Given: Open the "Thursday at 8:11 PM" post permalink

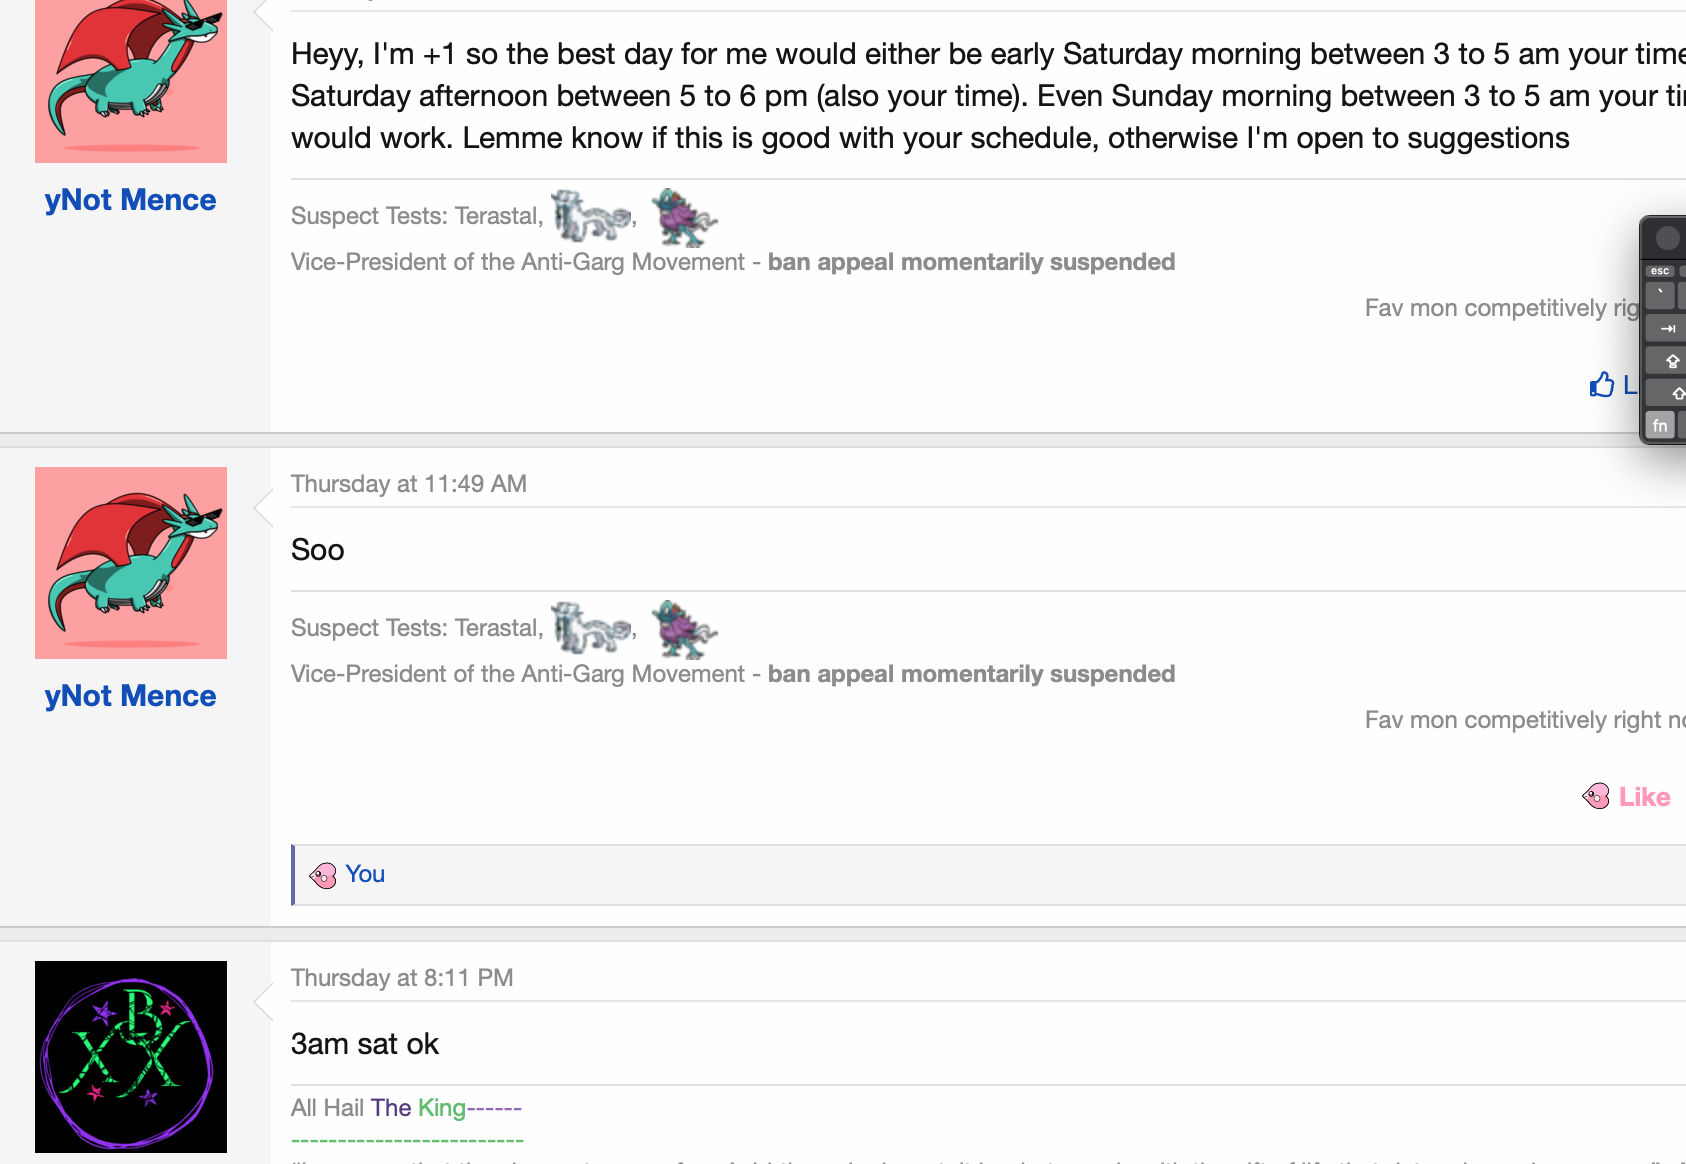Looking at the screenshot, I should click(401, 978).
